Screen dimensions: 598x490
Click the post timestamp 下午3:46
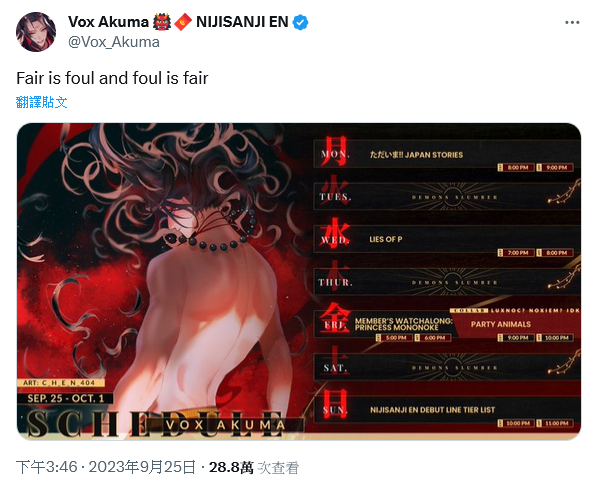pos(47,467)
